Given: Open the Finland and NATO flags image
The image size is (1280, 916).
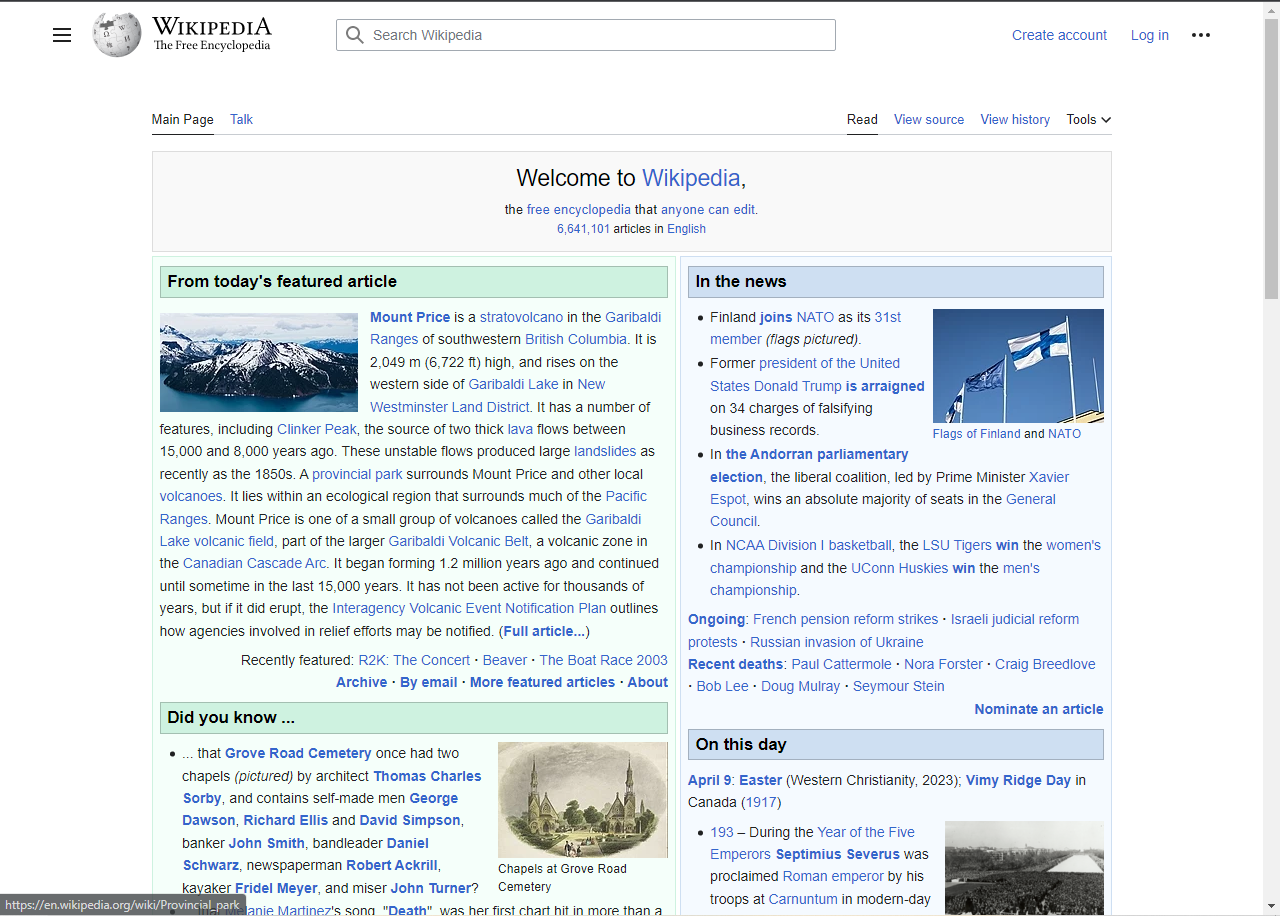Looking at the screenshot, I should coord(1018,366).
